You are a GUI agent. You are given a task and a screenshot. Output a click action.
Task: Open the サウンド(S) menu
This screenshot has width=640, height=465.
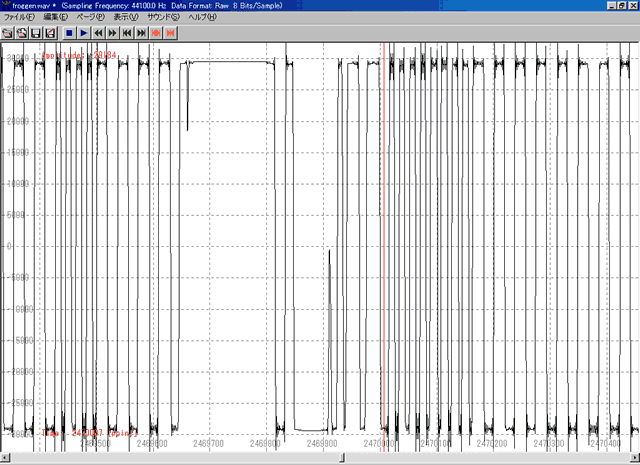163,18
